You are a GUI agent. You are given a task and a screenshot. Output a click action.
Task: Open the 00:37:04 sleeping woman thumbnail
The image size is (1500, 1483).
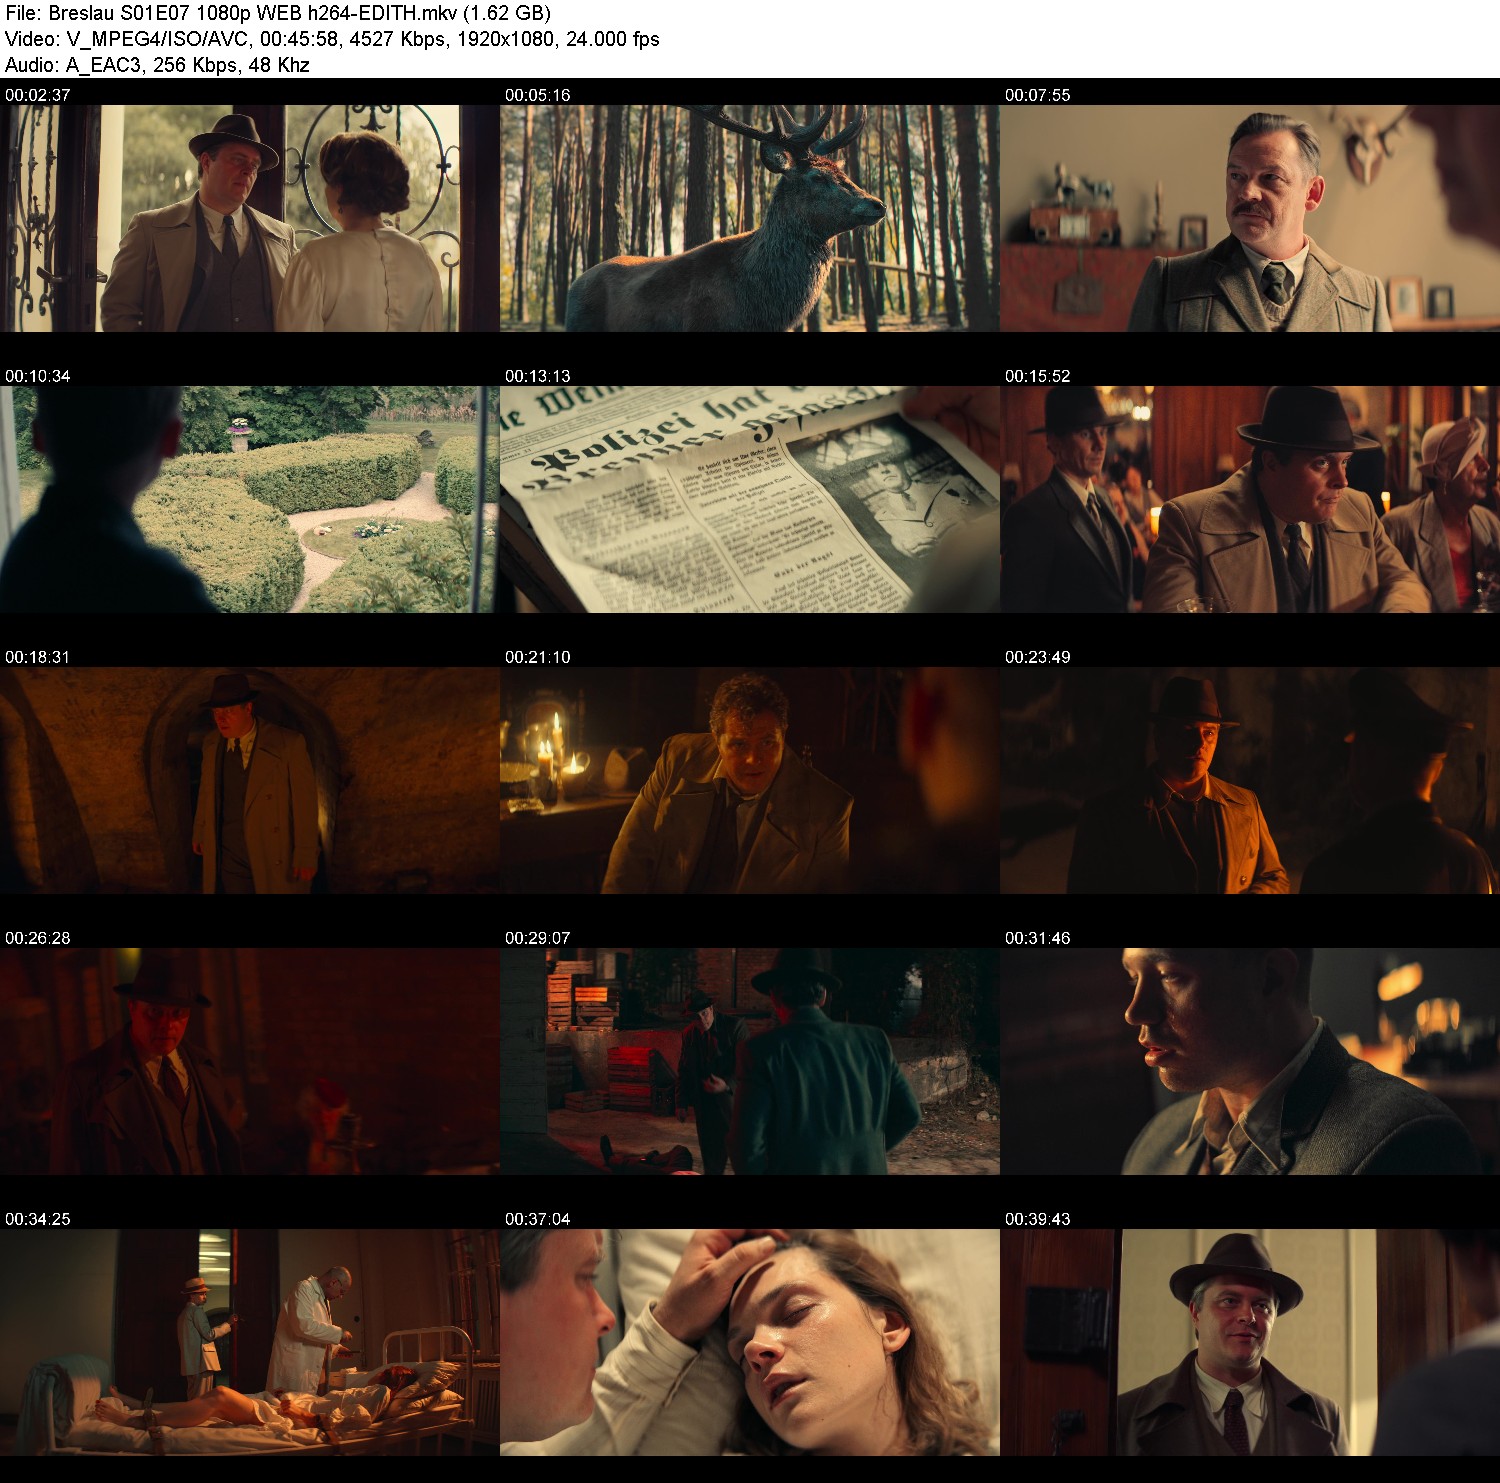pyautogui.click(x=750, y=1342)
